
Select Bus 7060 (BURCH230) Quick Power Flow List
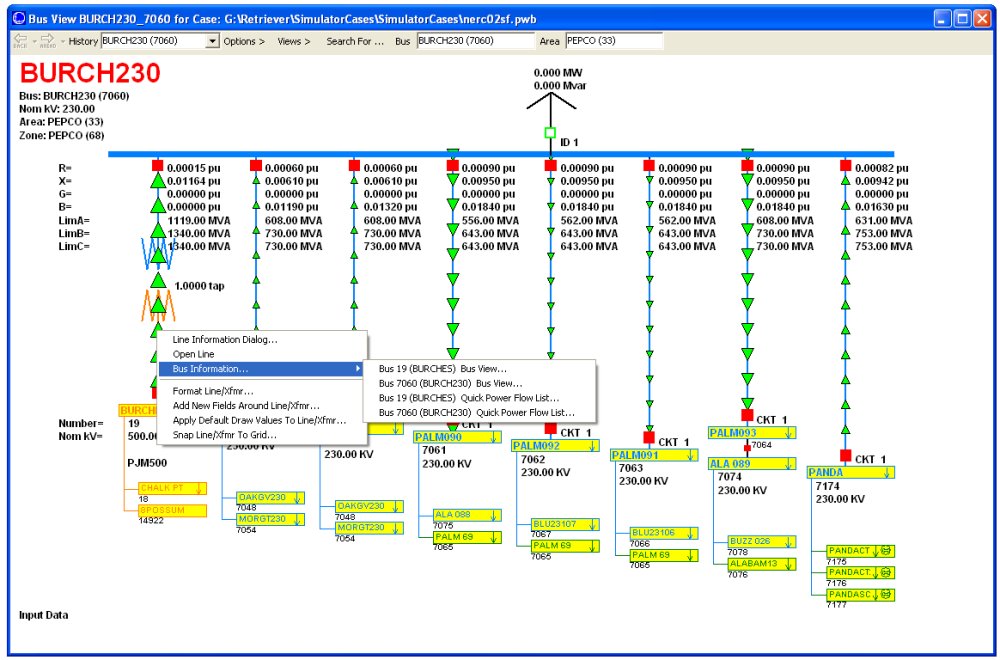(476, 411)
